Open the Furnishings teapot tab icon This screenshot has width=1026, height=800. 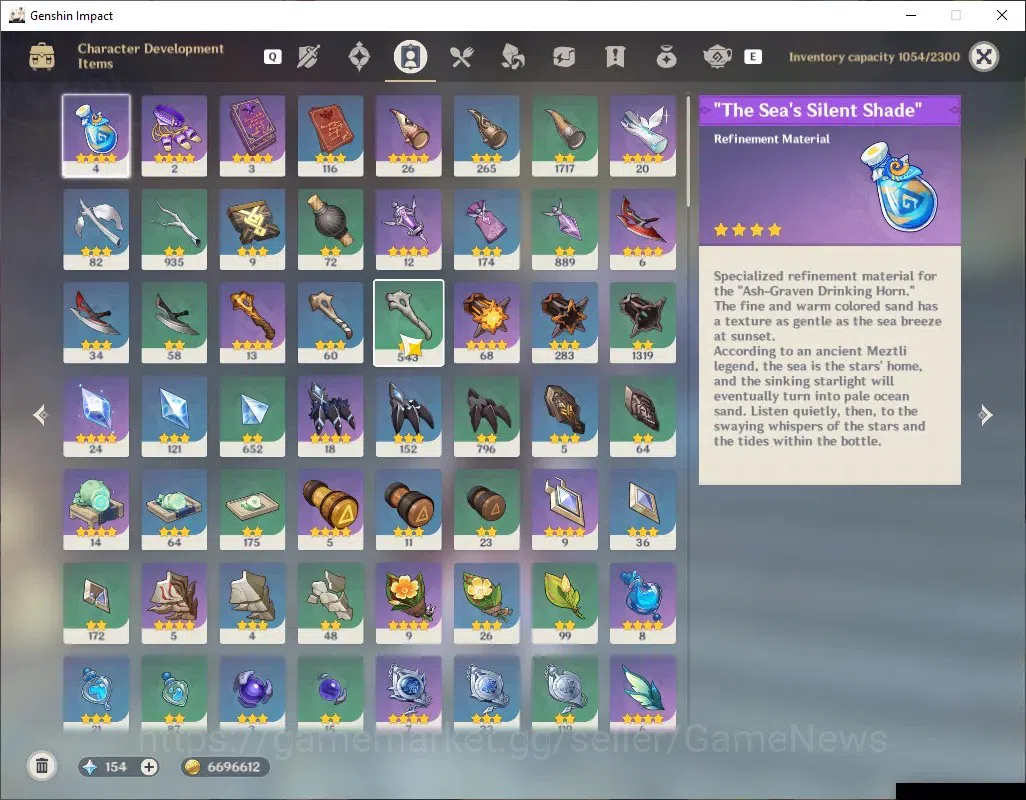click(717, 57)
